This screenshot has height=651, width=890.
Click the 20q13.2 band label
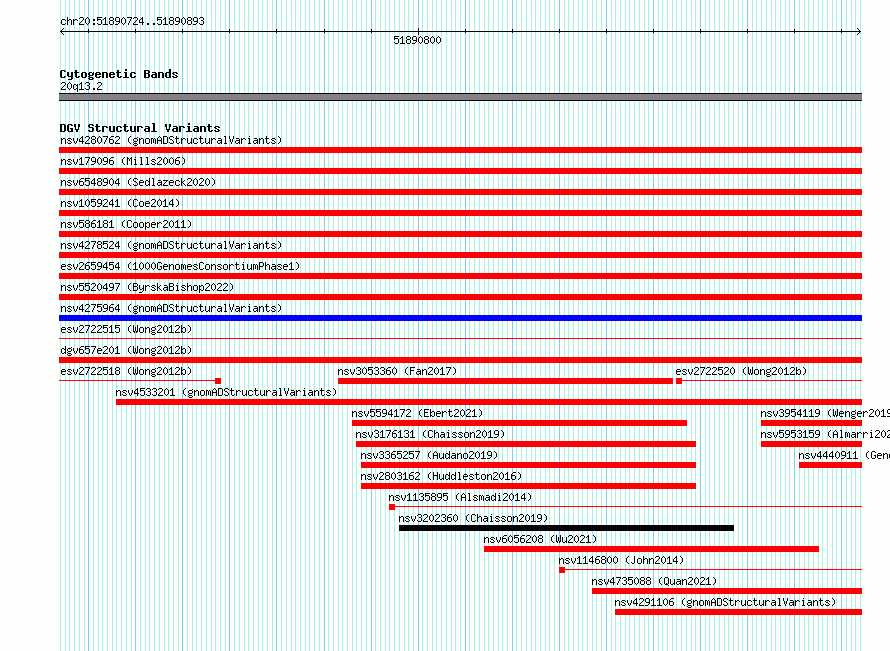click(81, 86)
